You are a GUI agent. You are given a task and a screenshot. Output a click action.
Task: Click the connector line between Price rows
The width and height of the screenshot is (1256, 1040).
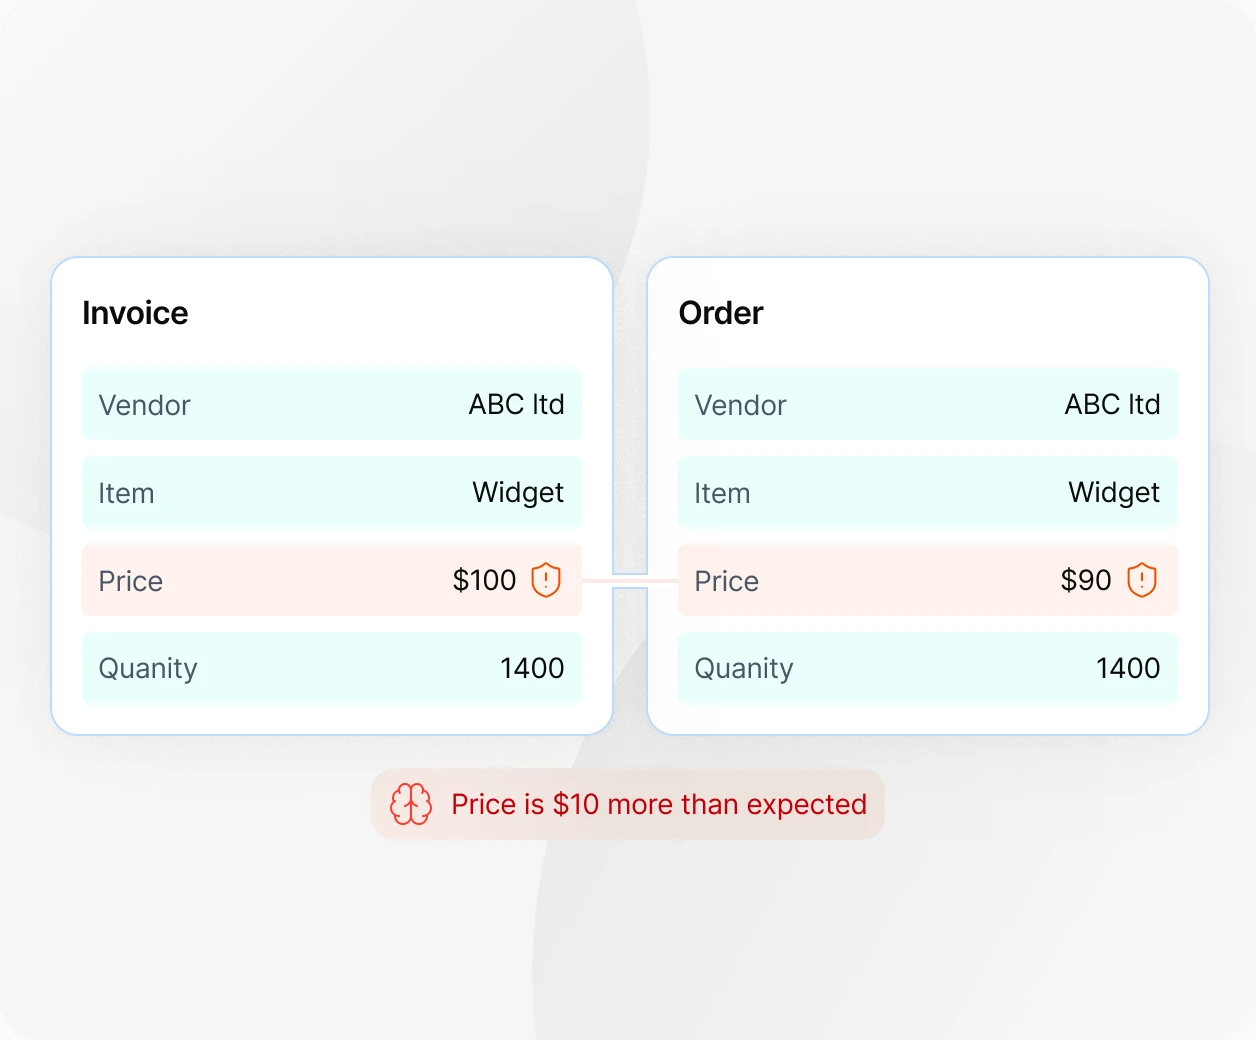[x=630, y=581]
